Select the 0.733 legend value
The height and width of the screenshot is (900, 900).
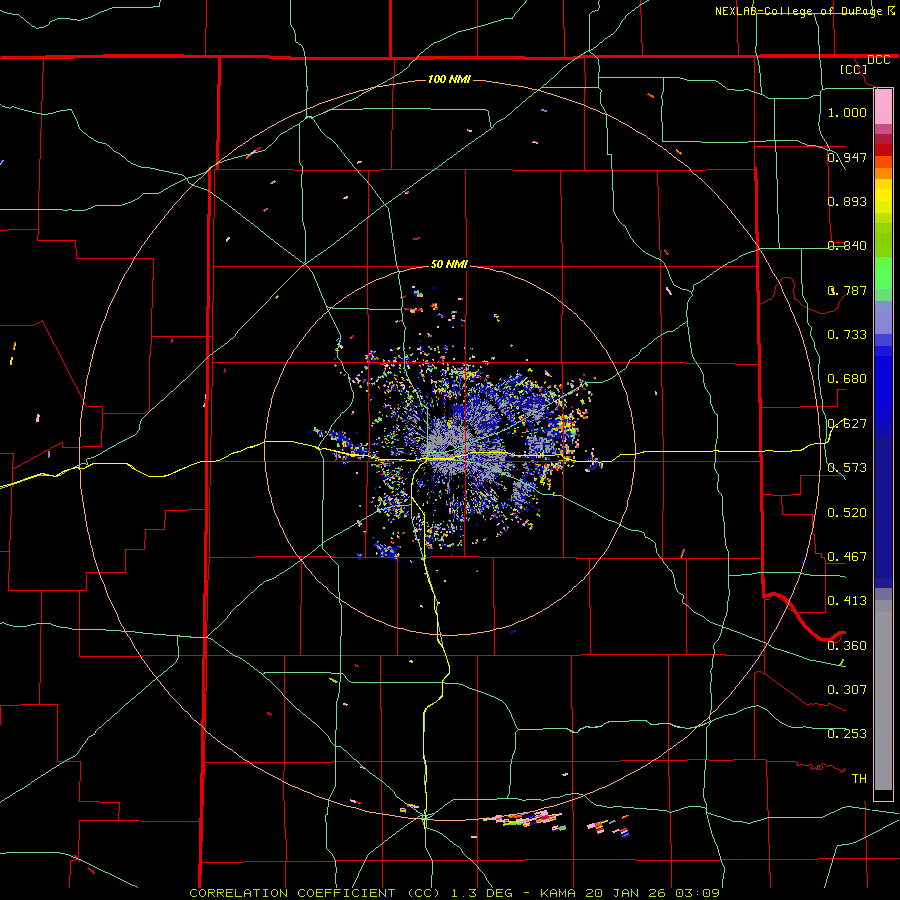pyautogui.click(x=847, y=334)
